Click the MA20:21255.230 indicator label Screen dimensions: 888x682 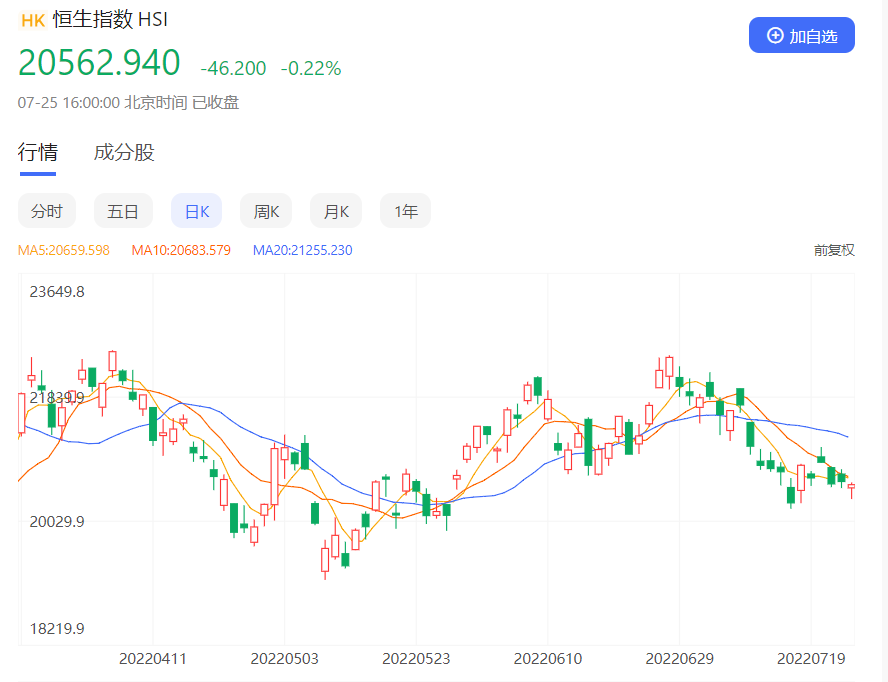(302, 250)
